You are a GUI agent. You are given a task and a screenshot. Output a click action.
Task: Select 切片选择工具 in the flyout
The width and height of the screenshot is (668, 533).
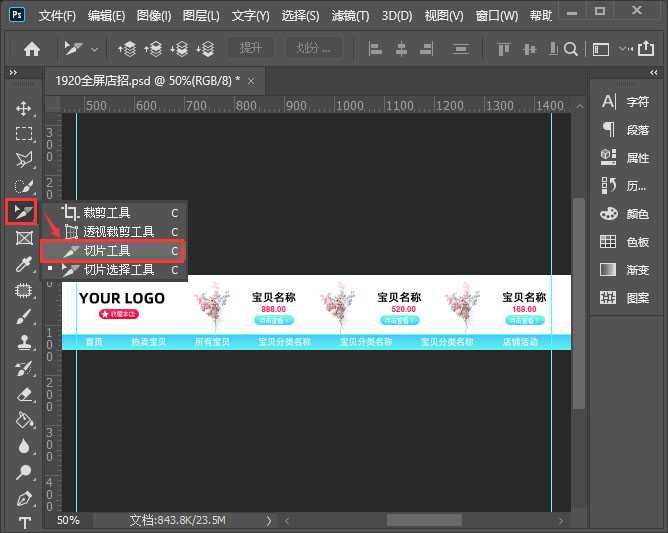pos(118,270)
